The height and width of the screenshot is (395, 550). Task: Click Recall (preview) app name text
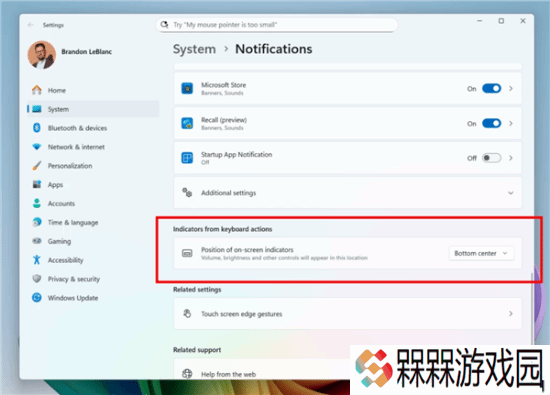[224, 120]
